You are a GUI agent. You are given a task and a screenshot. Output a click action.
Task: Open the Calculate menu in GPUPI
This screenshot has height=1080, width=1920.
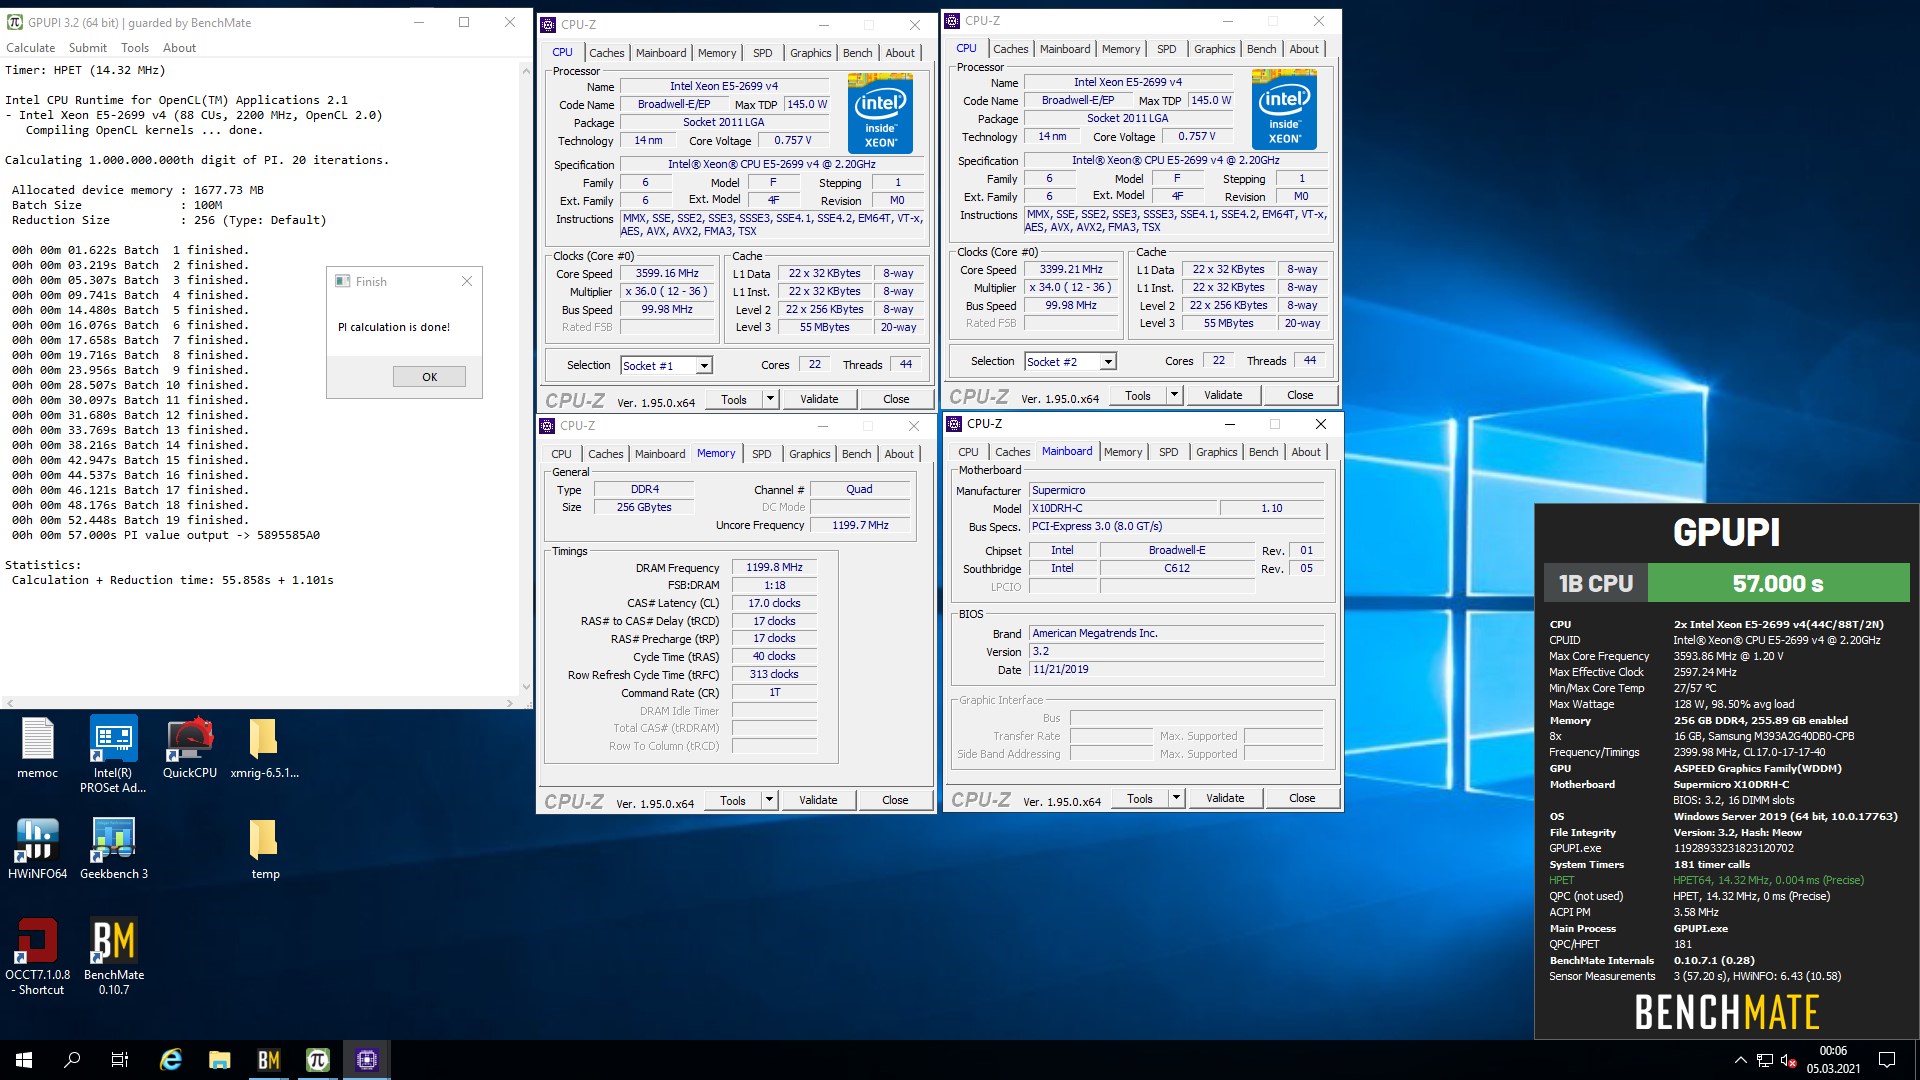click(x=31, y=48)
